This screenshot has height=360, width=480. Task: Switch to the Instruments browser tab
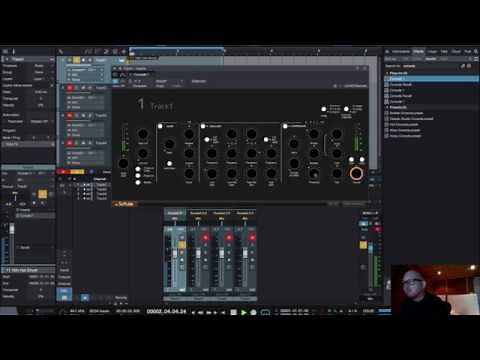[401, 51]
